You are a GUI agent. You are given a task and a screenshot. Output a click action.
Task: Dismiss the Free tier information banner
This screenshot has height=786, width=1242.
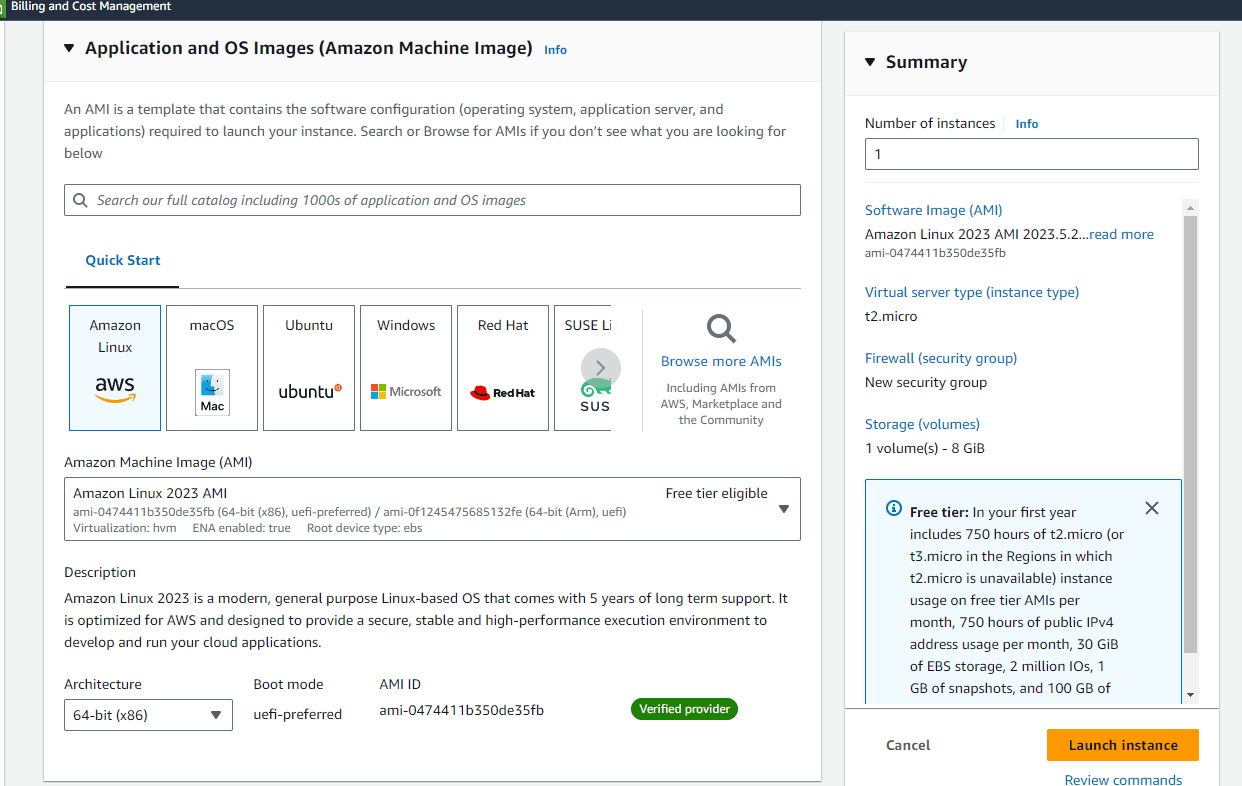pyautogui.click(x=1152, y=508)
